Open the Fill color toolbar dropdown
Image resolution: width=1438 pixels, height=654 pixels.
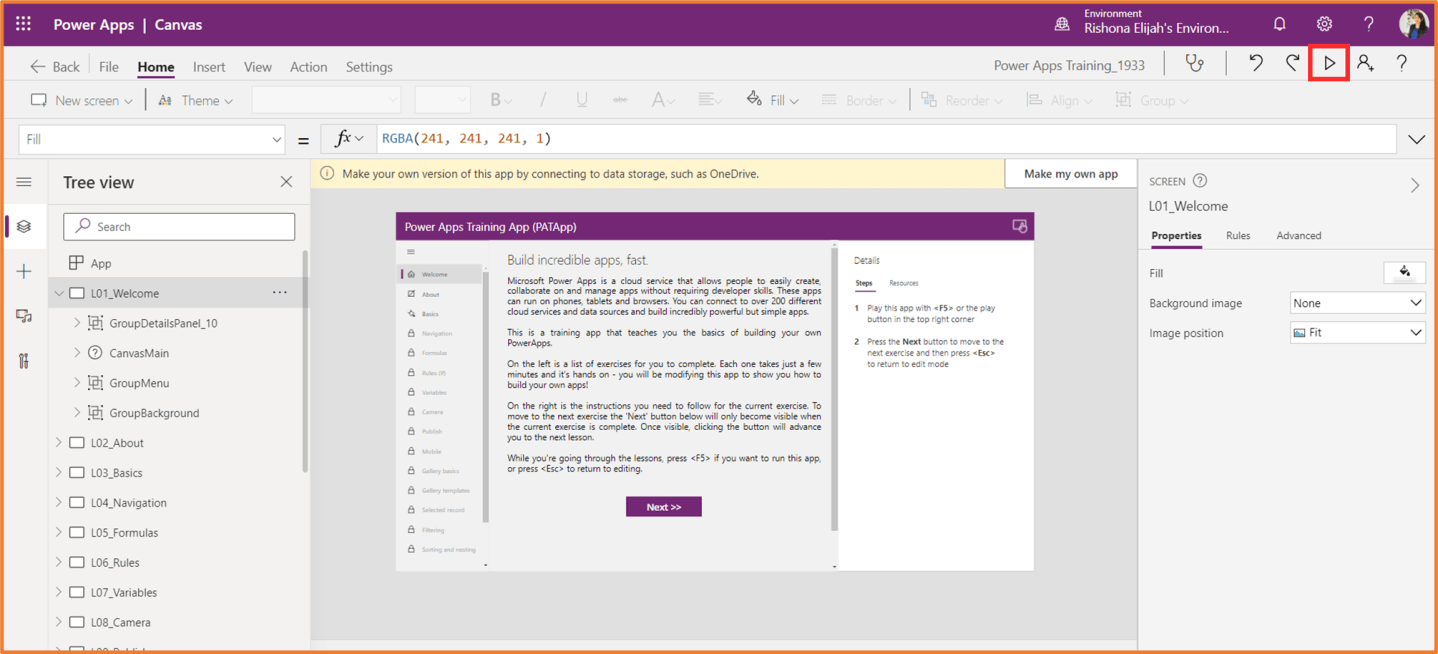[772, 100]
